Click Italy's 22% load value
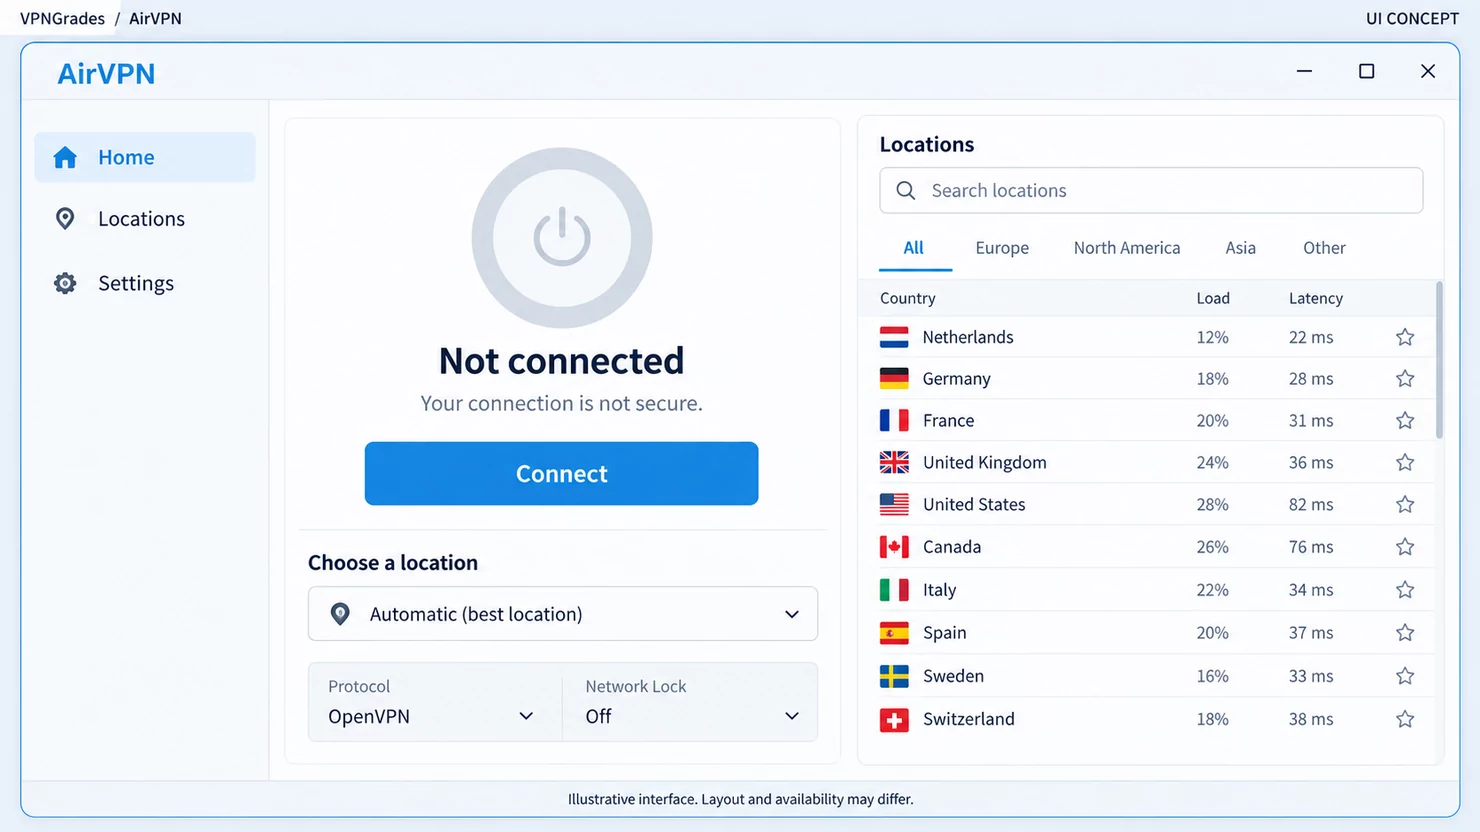This screenshot has width=1480, height=832. pyautogui.click(x=1212, y=590)
